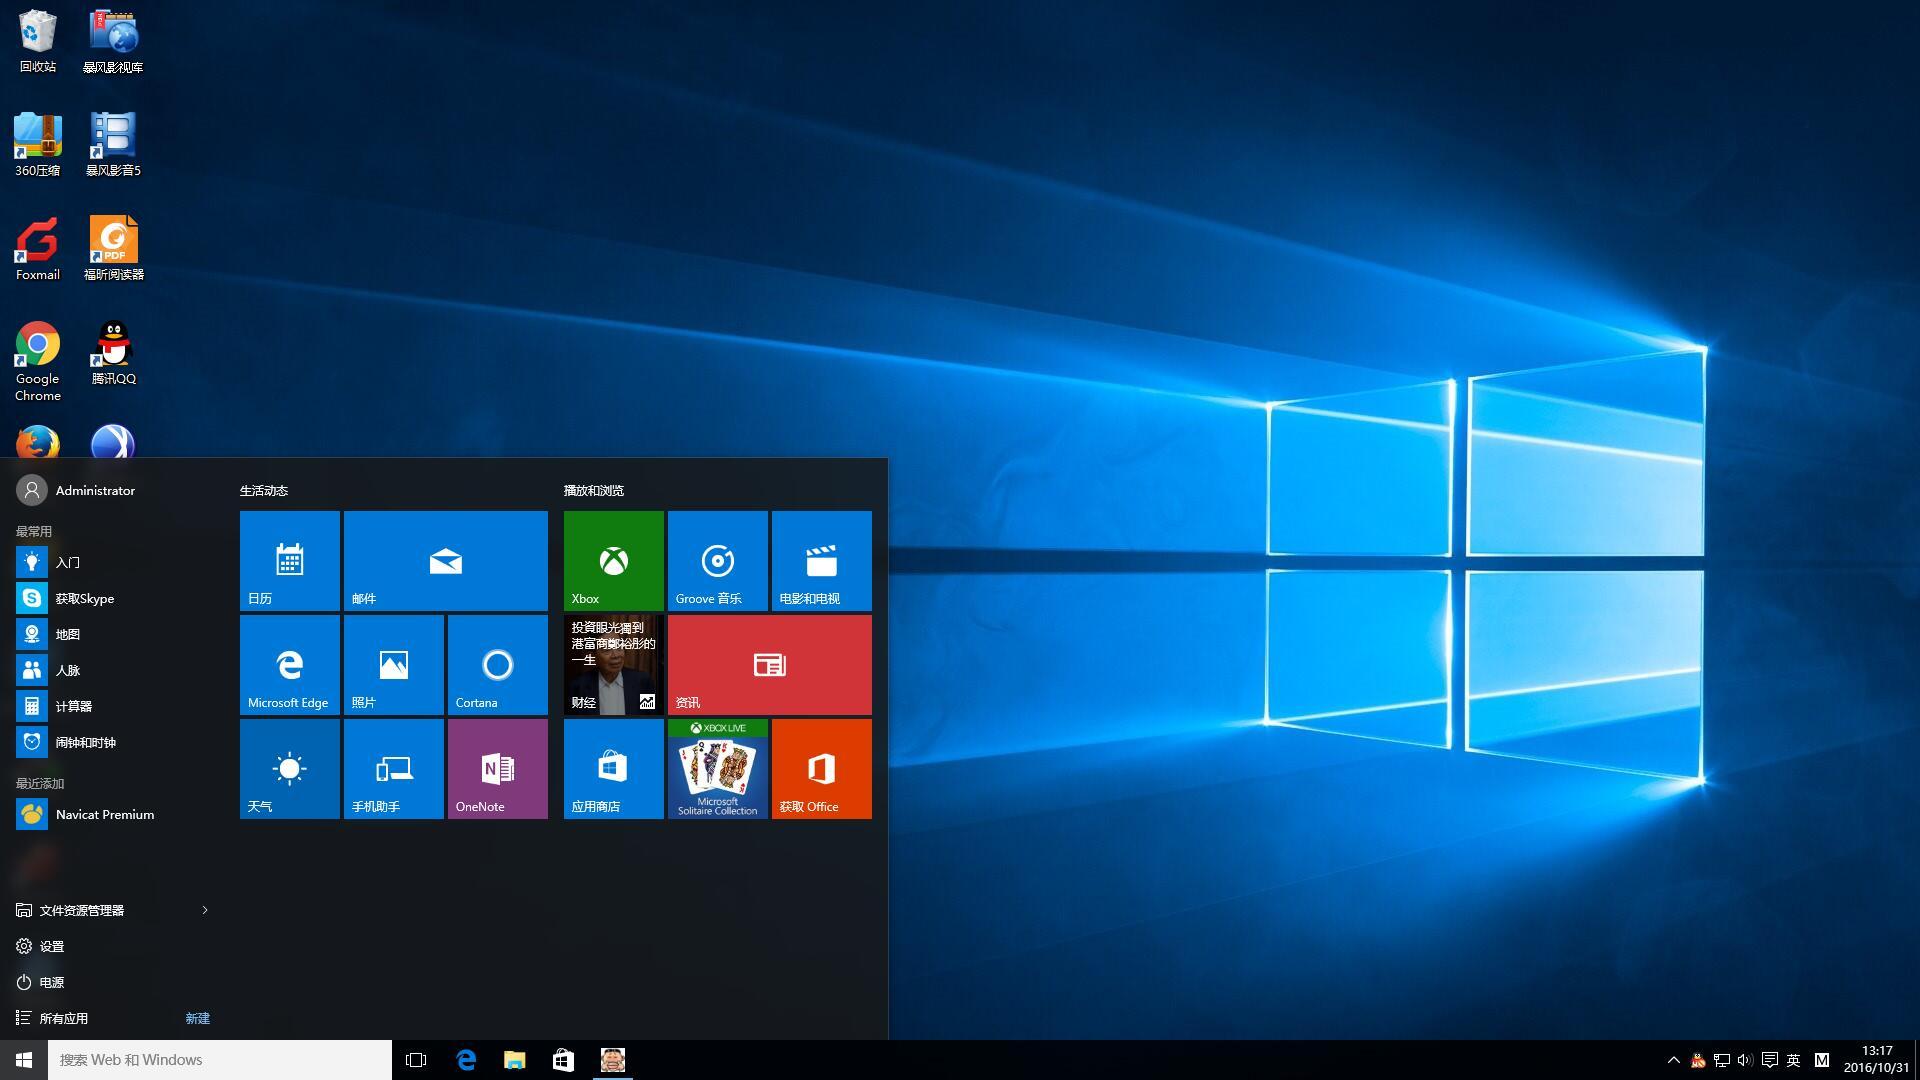The height and width of the screenshot is (1080, 1920).
Task: Expand File Explorer jump list arrow
Action: (205, 910)
